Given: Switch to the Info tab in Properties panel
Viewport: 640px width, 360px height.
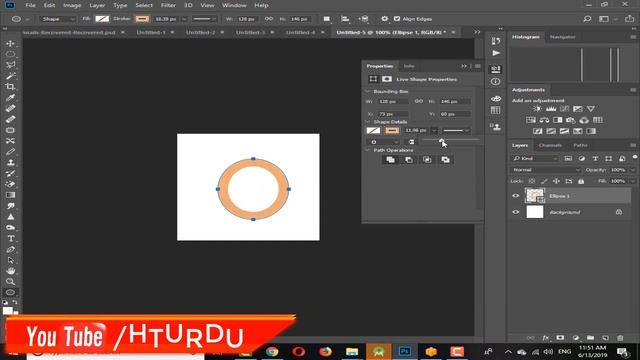Looking at the screenshot, I should [x=409, y=66].
